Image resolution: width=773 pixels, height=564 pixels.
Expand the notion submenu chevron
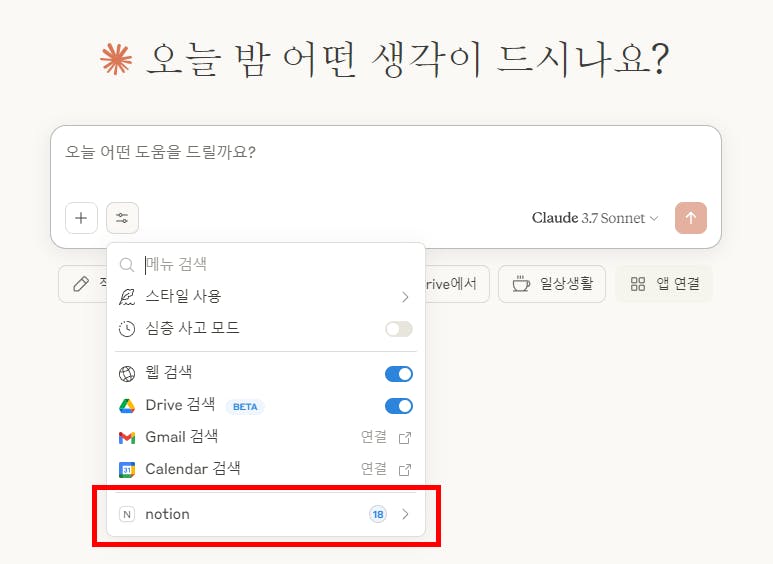coord(405,514)
